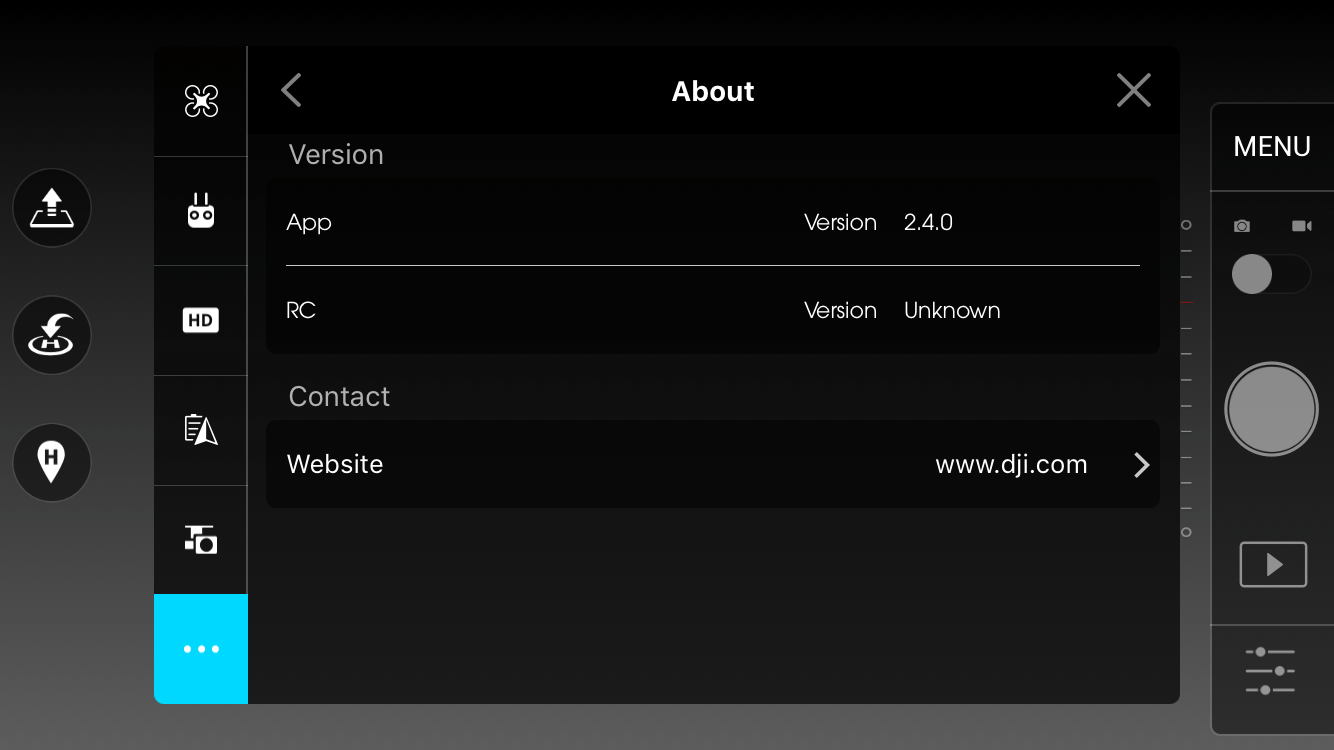Activate Return to Home
Viewport: 1334px width, 750px height.
coord(52,335)
